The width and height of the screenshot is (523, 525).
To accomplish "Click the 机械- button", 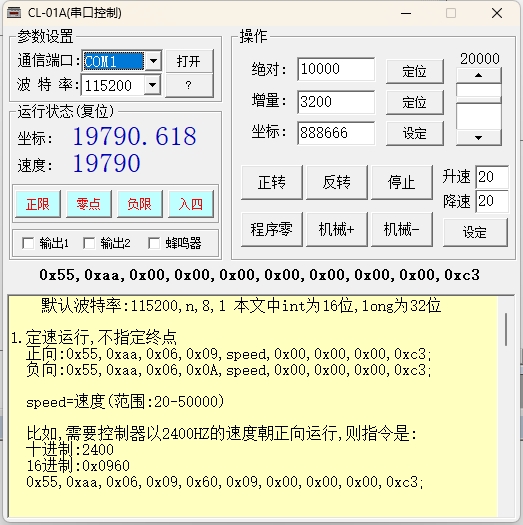I will (401, 229).
